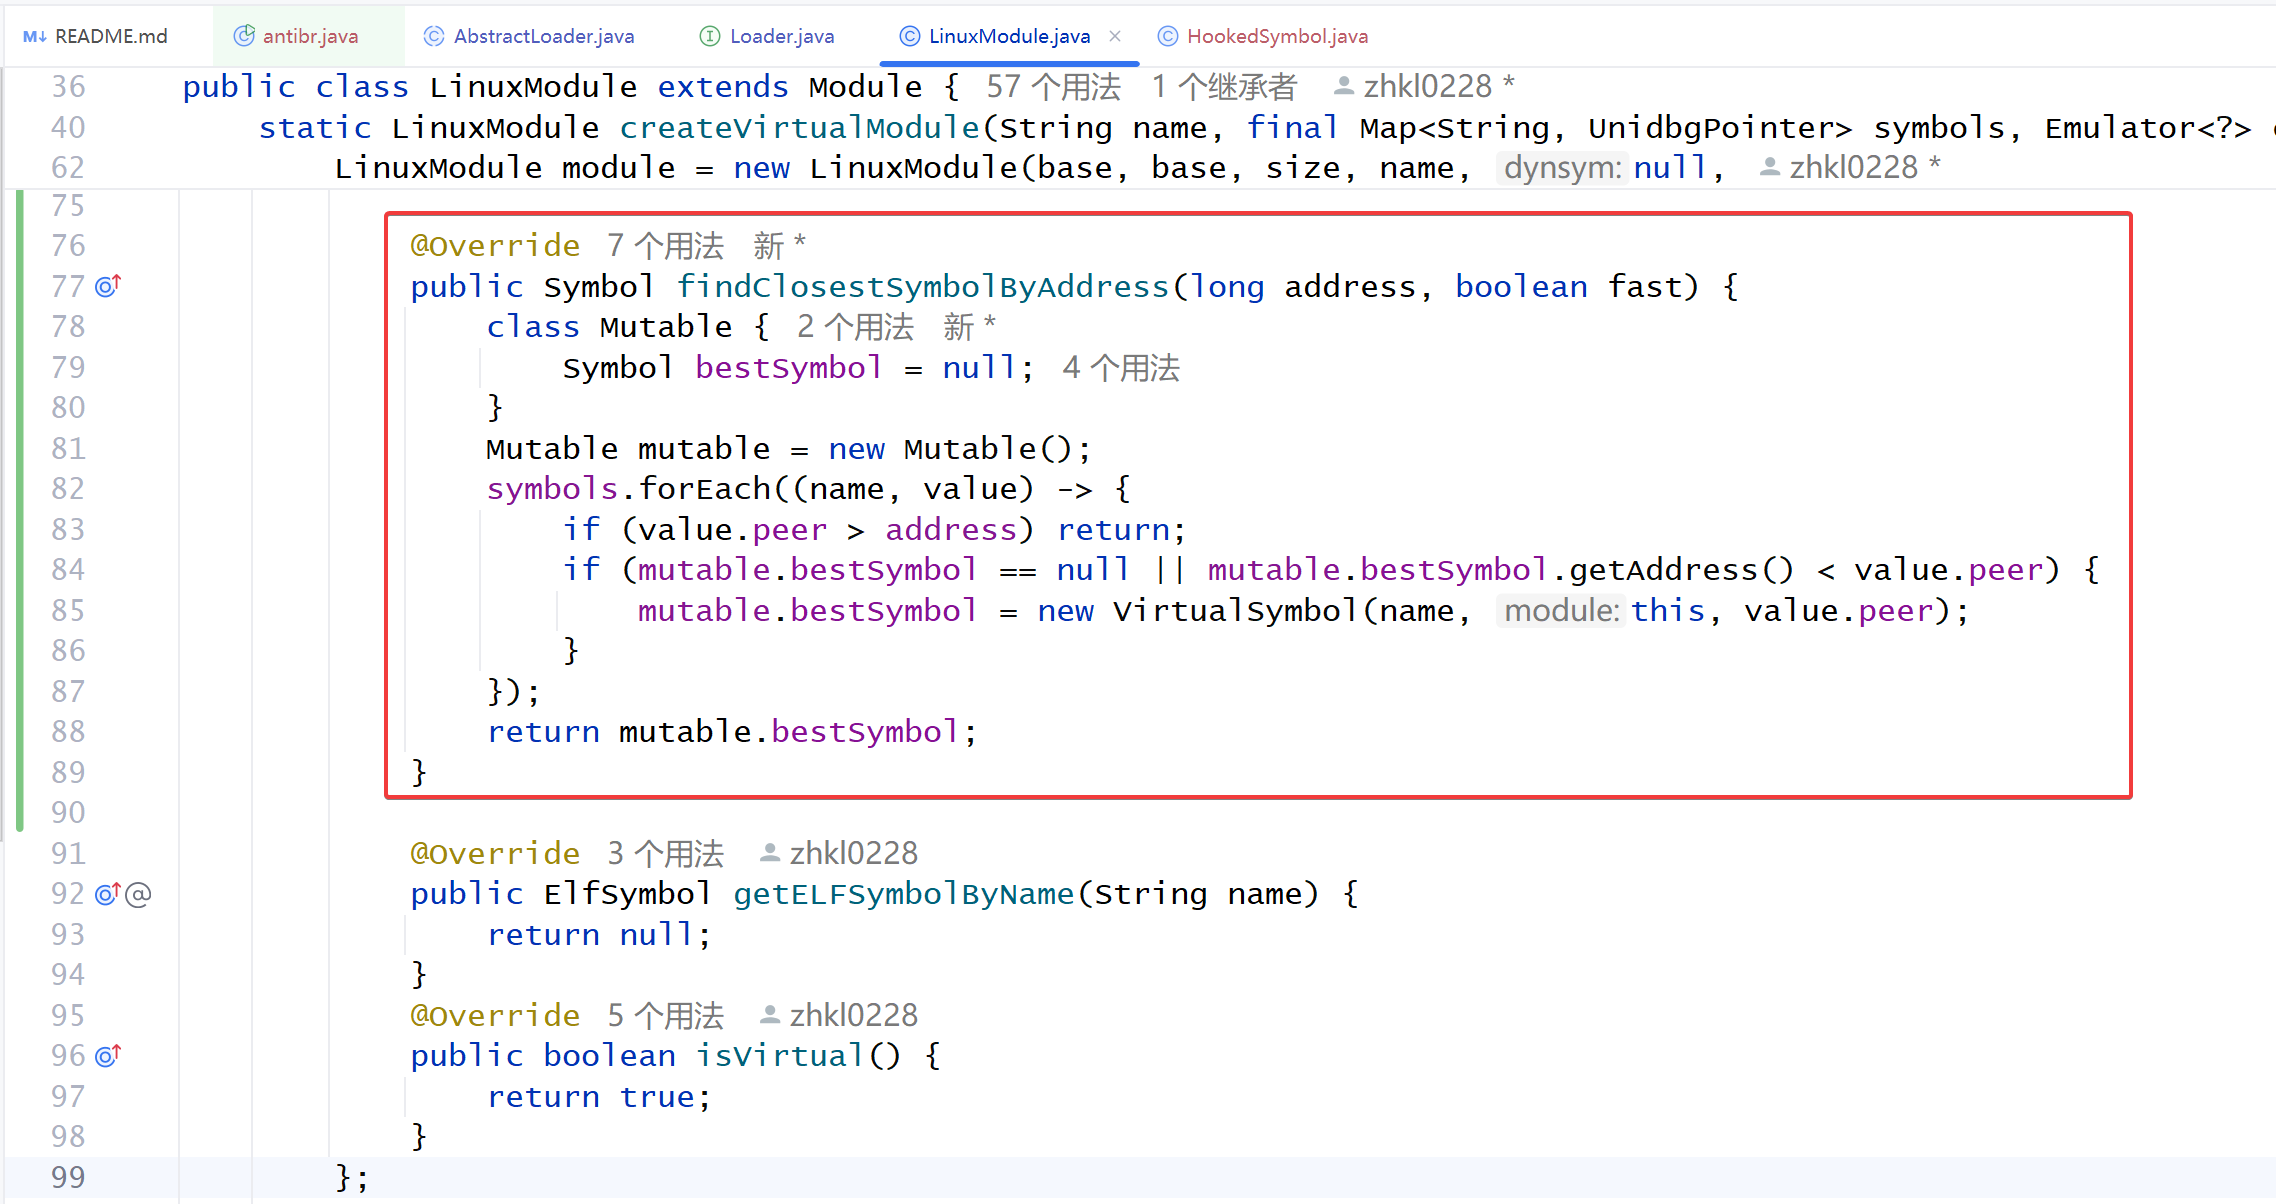2276x1204 pixels.
Task: Click '1 个继承者' inheritors hint
Action: [1223, 87]
